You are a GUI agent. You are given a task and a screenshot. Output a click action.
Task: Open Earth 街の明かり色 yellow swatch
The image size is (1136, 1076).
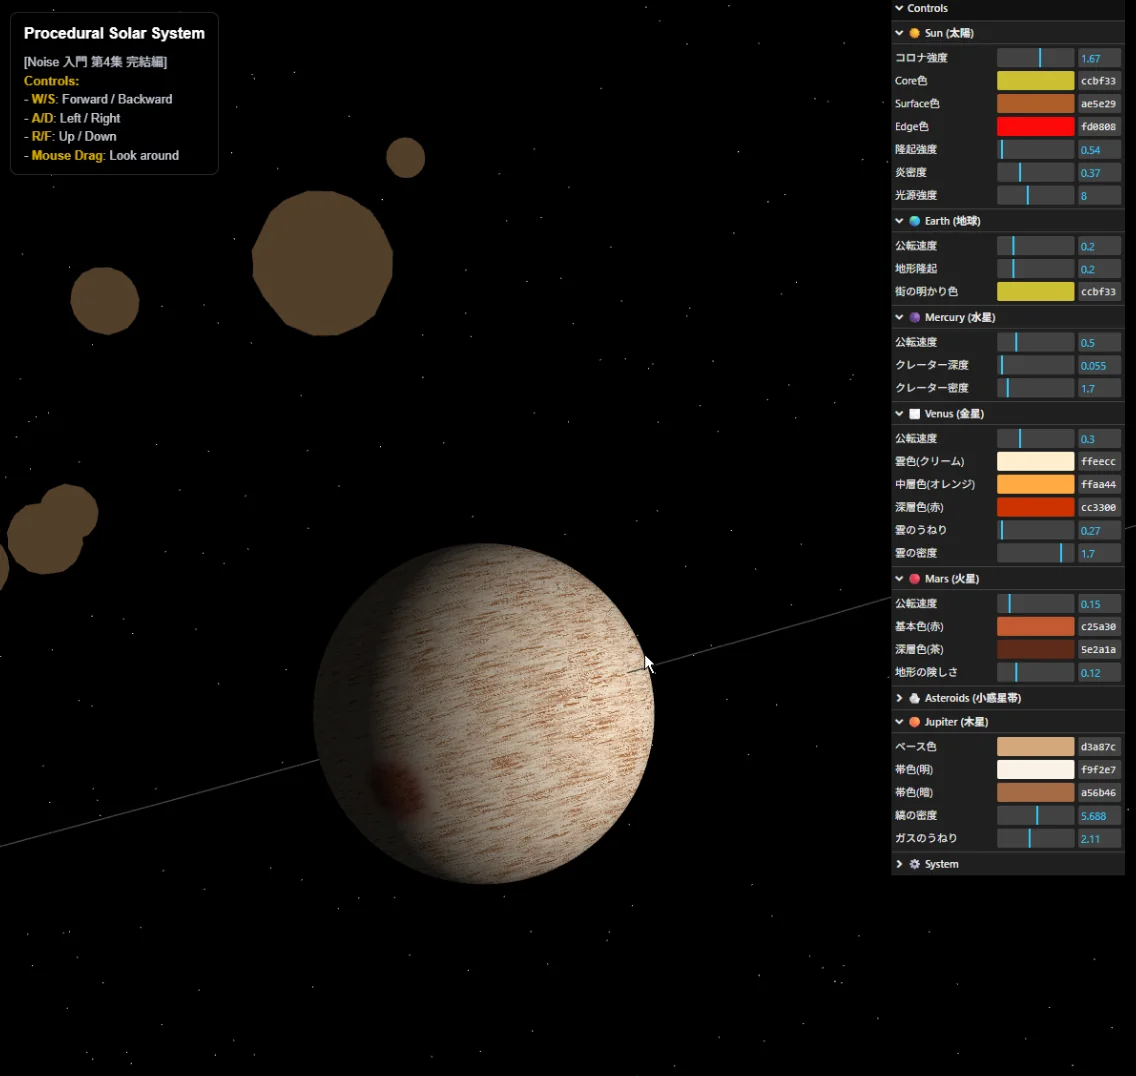pos(1035,292)
